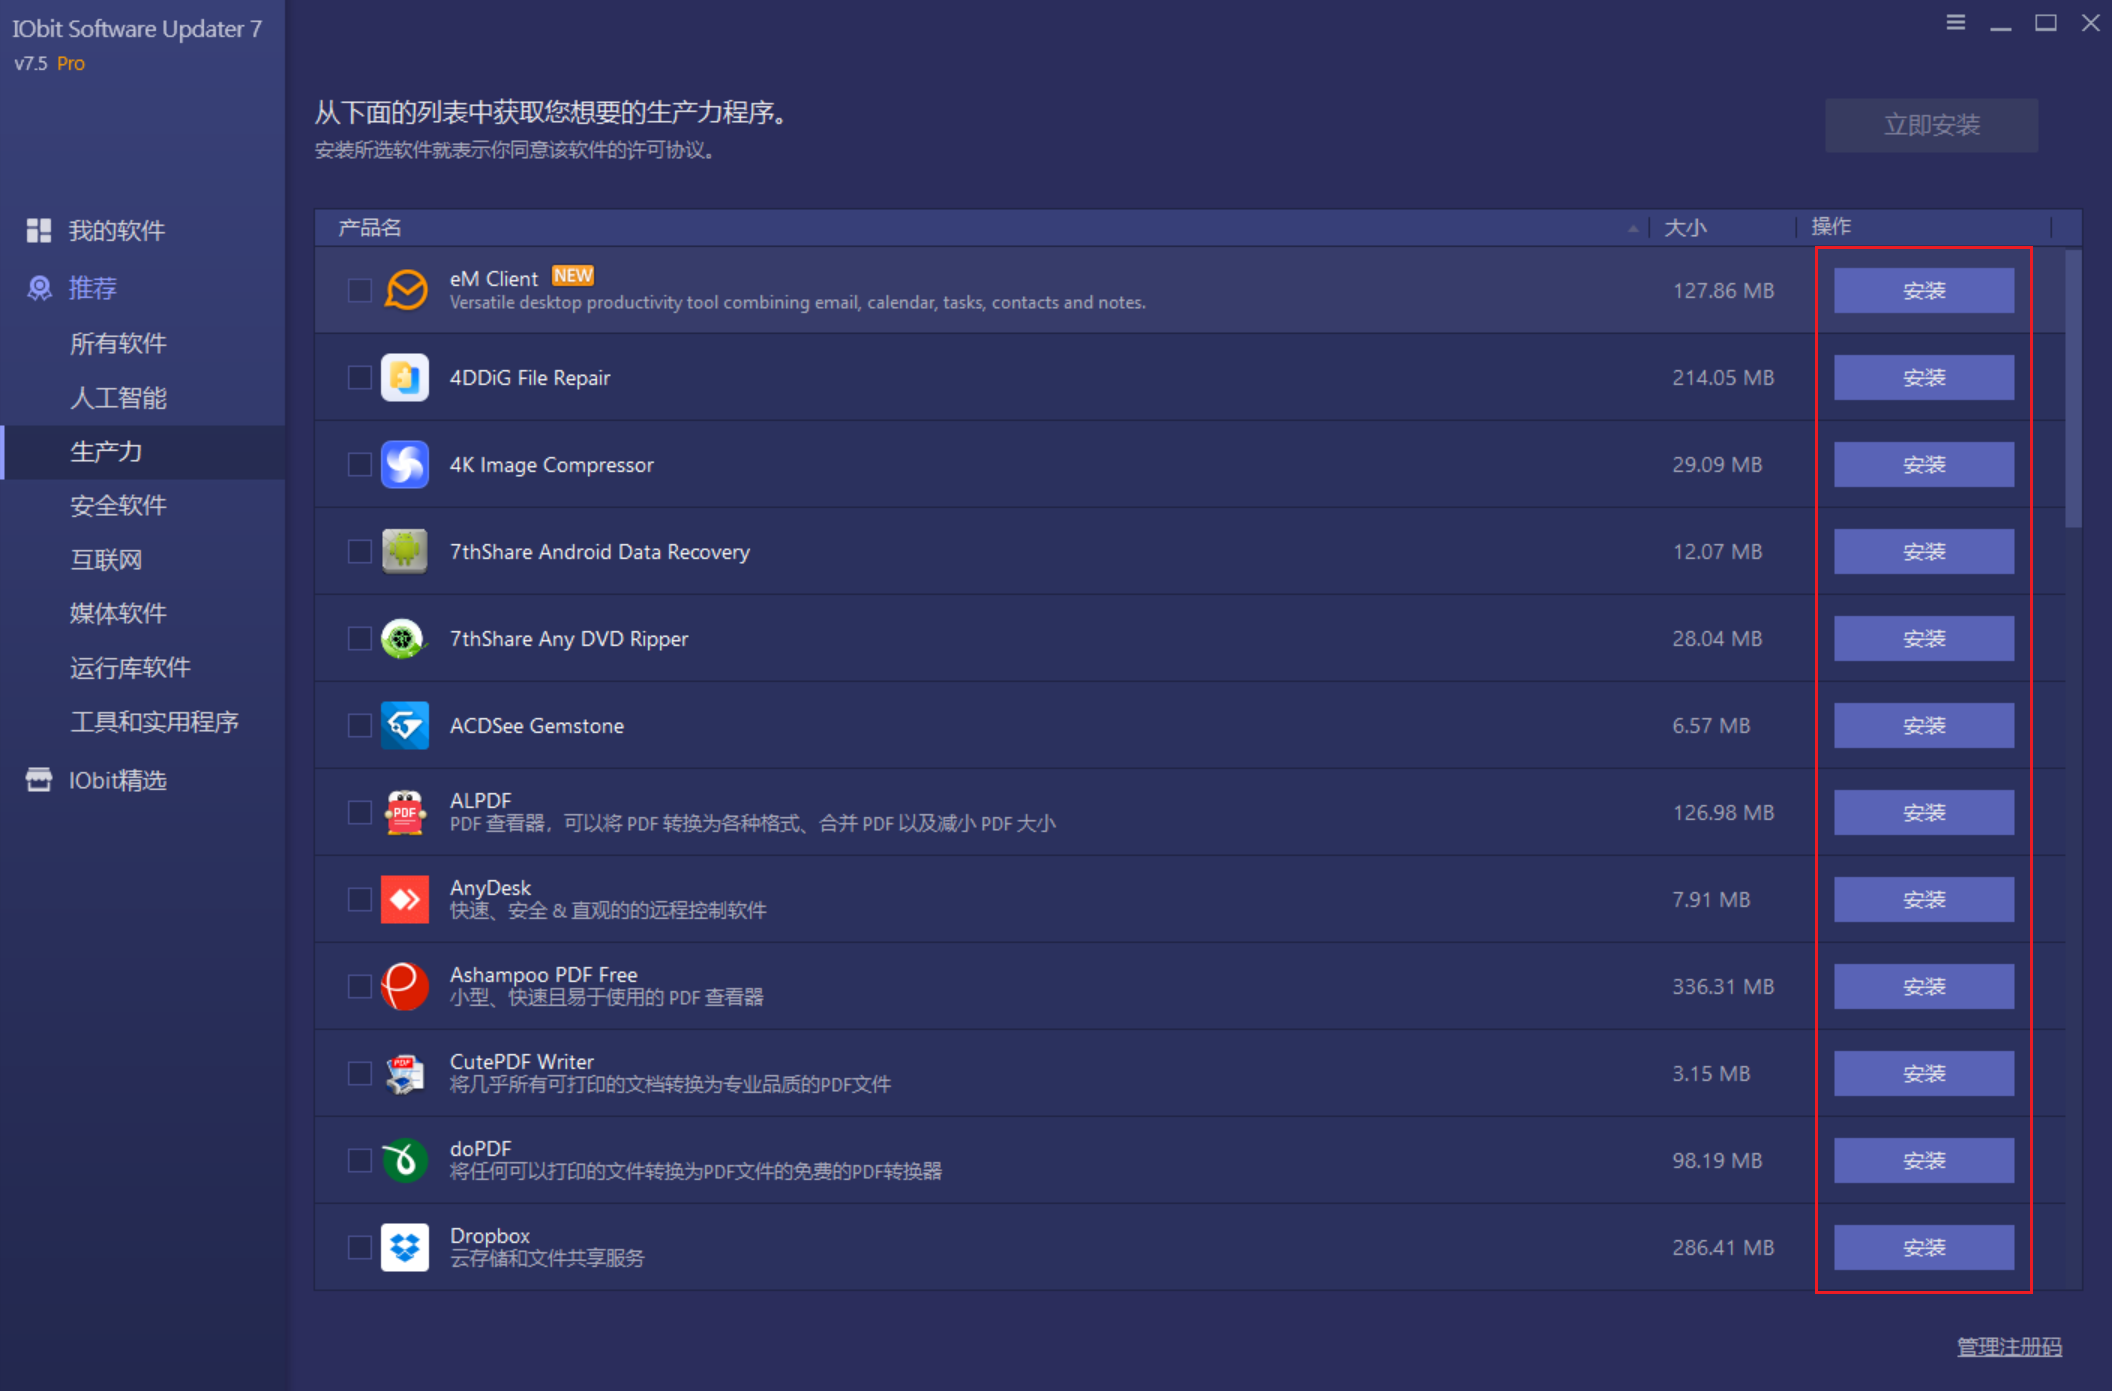The image size is (2112, 1391).
Task: Click the Ashampoo PDF Free icon
Action: pos(405,986)
